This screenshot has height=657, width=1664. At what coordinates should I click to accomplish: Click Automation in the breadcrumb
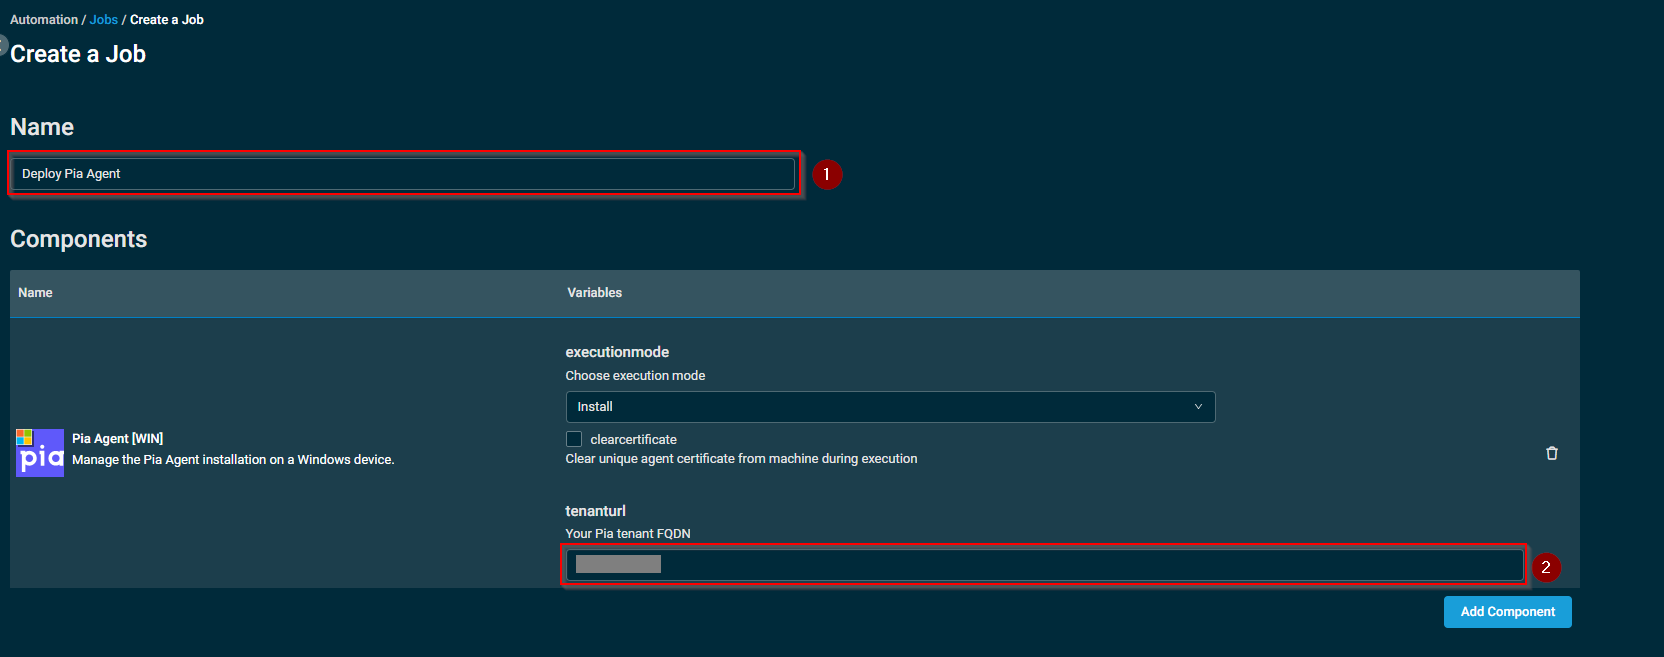44,20
